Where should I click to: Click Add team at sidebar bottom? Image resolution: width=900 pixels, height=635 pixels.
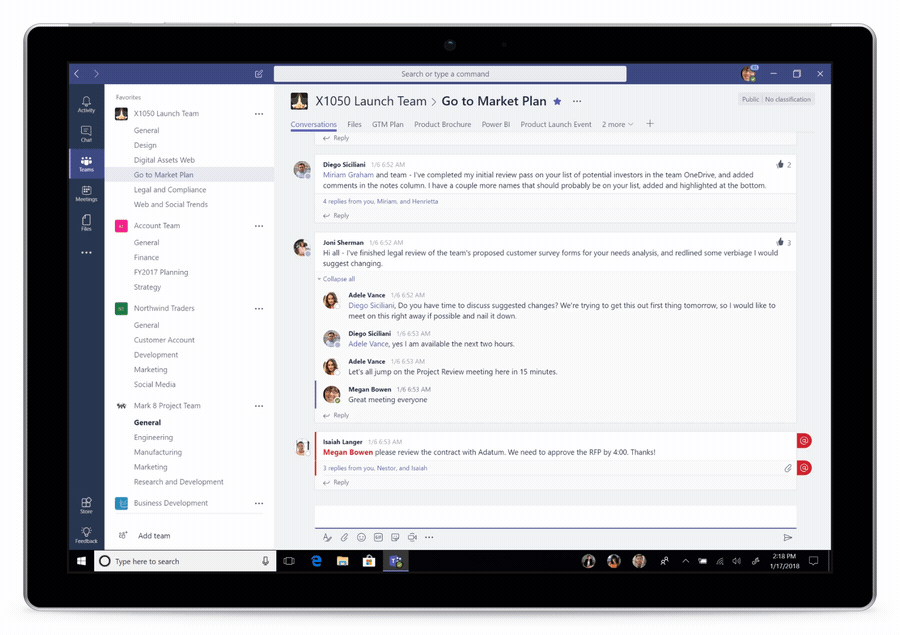point(145,536)
